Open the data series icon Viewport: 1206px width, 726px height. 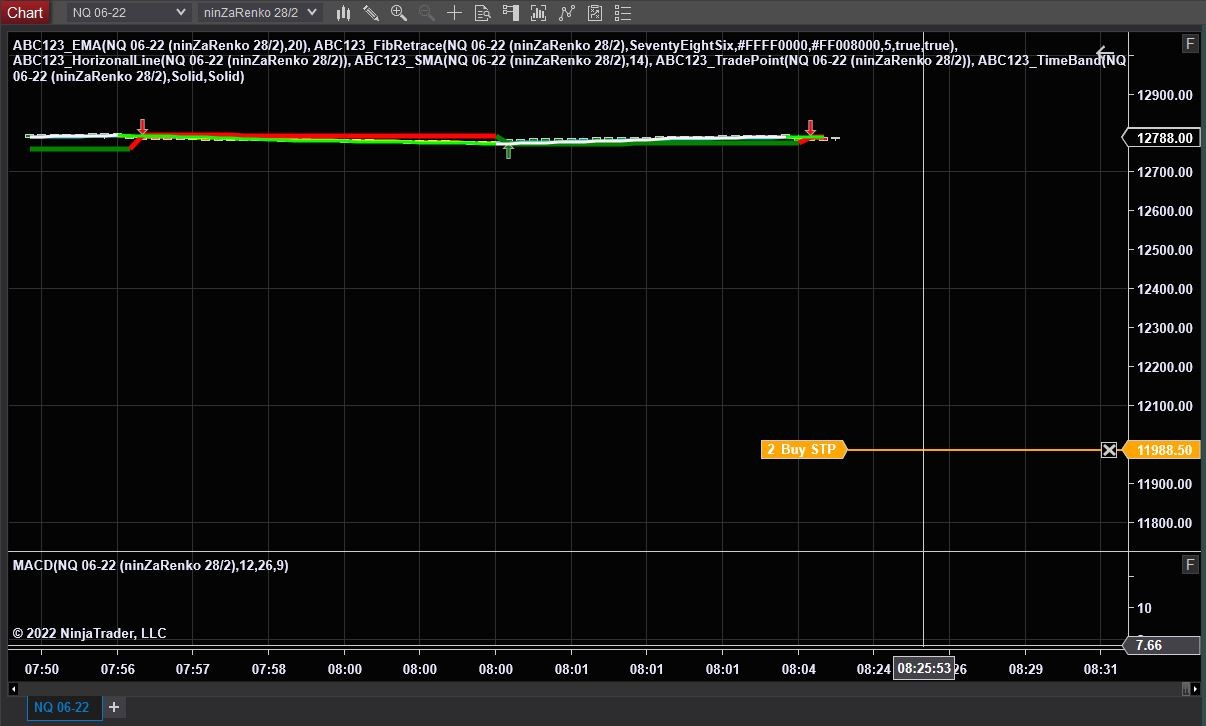click(539, 13)
